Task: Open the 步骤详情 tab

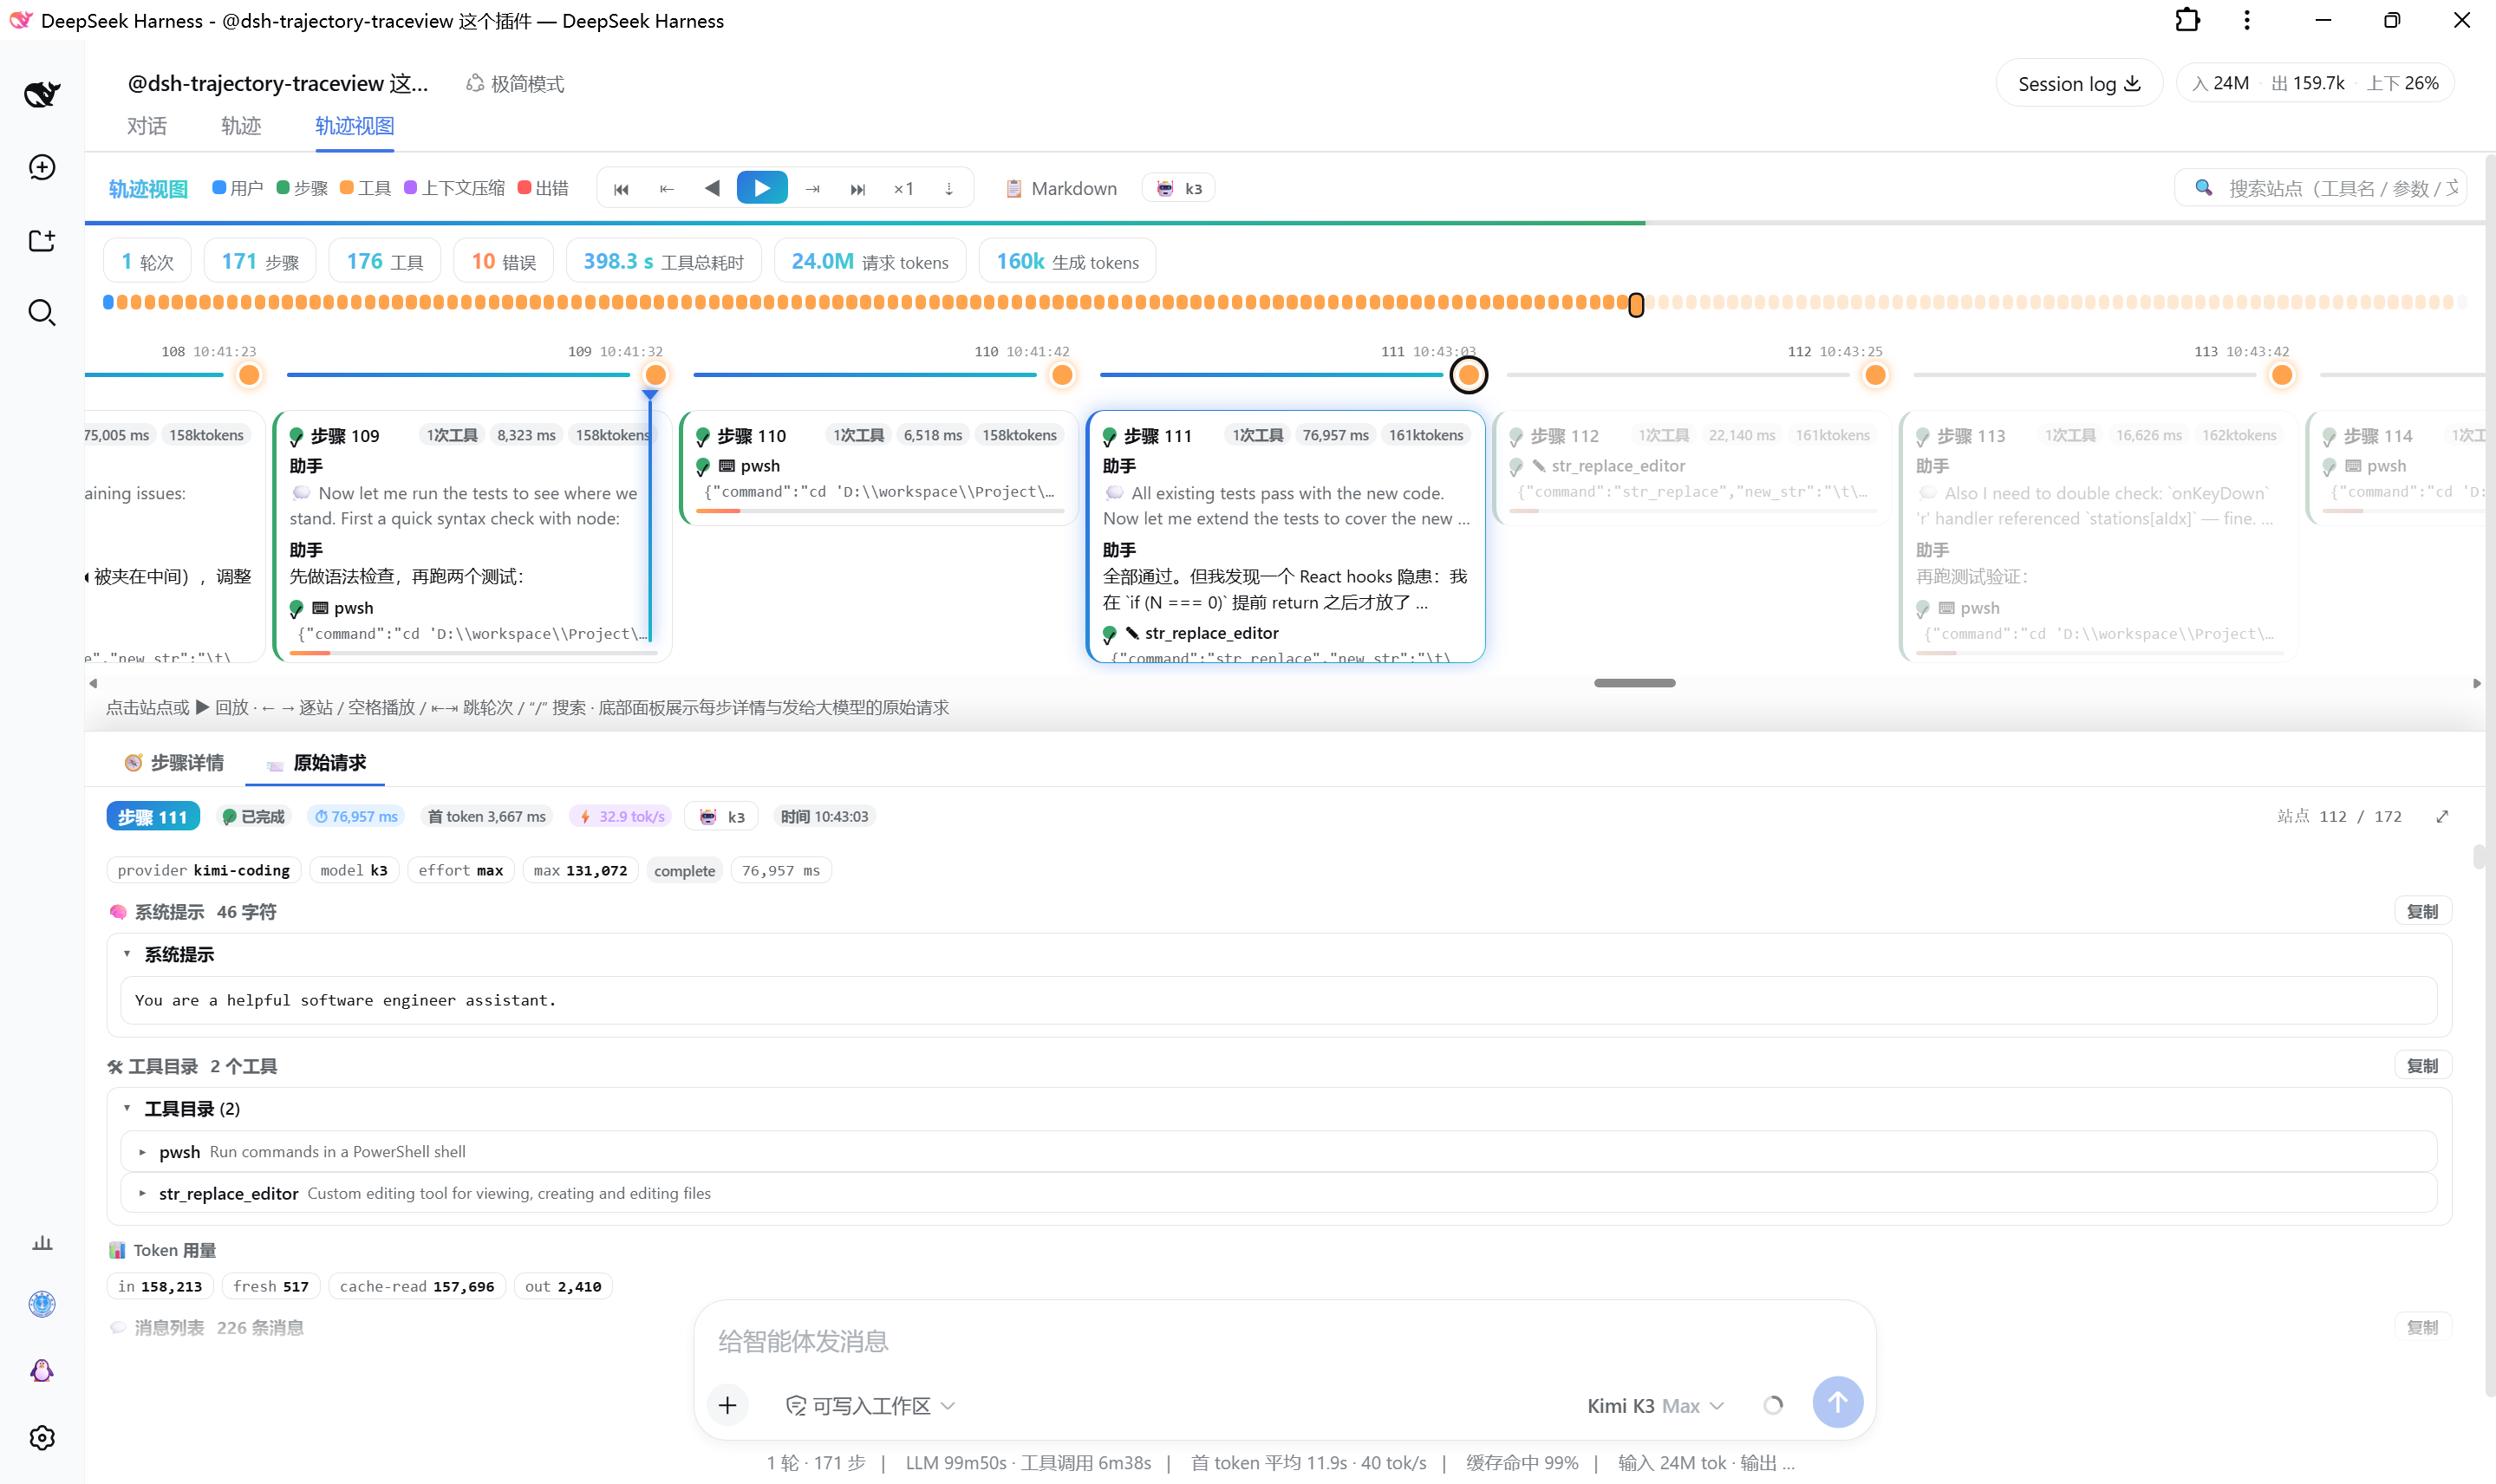Action: [174, 763]
